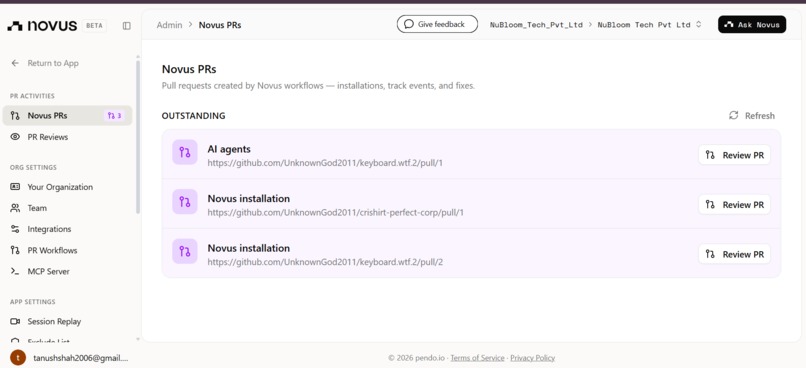Click the purple PR icon for AI agents

[185, 152]
